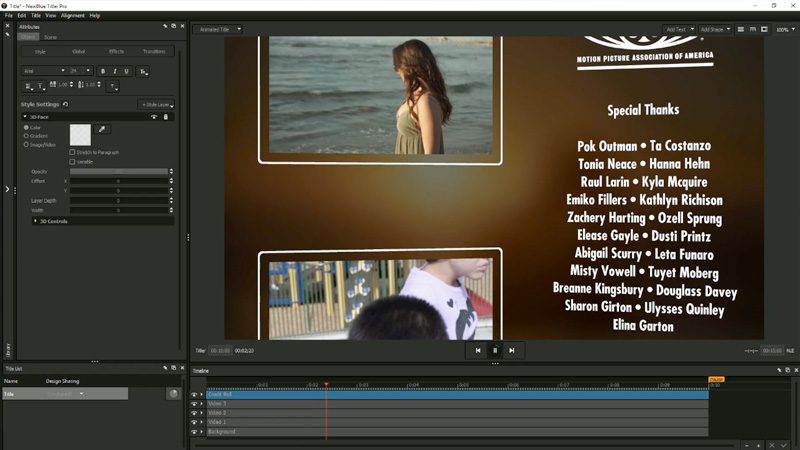The width and height of the screenshot is (800, 450).
Task: Toggle italic text formatting
Action: 115,71
